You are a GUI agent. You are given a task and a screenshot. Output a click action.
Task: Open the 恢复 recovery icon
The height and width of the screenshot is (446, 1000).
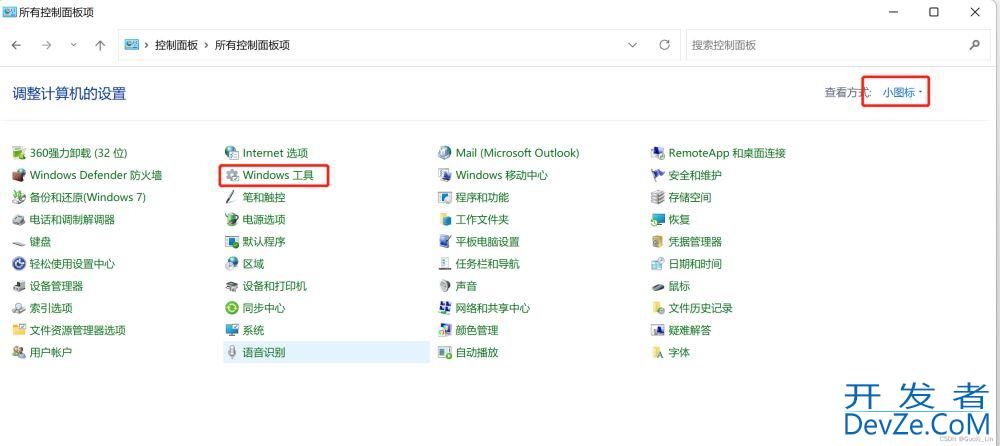pyautogui.click(x=658, y=219)
